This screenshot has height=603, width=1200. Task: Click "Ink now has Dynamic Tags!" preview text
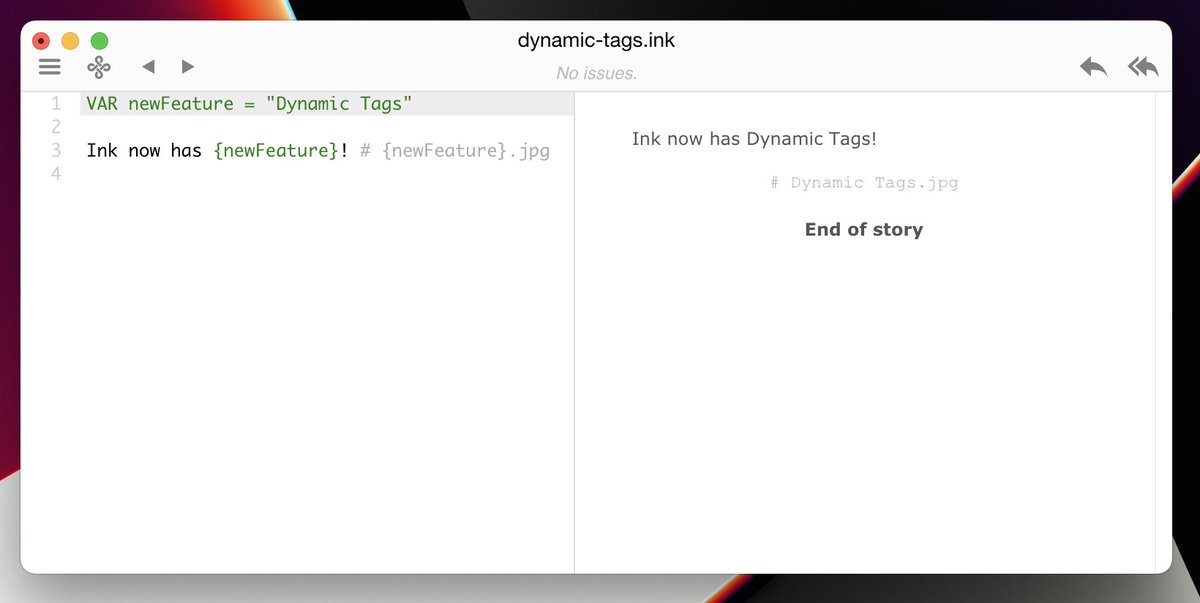(x=754, y=139)
